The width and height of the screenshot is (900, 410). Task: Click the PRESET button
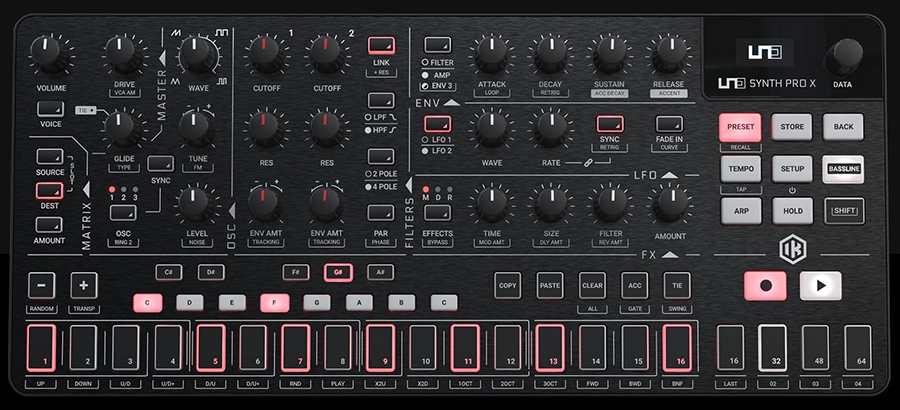[740, 127]
